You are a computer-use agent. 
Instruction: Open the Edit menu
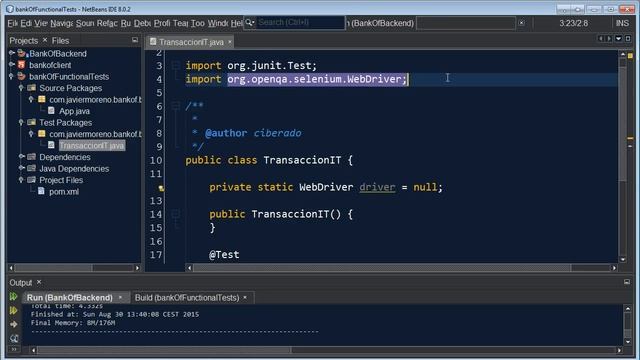pyautogui.click(x=26, y=23)
